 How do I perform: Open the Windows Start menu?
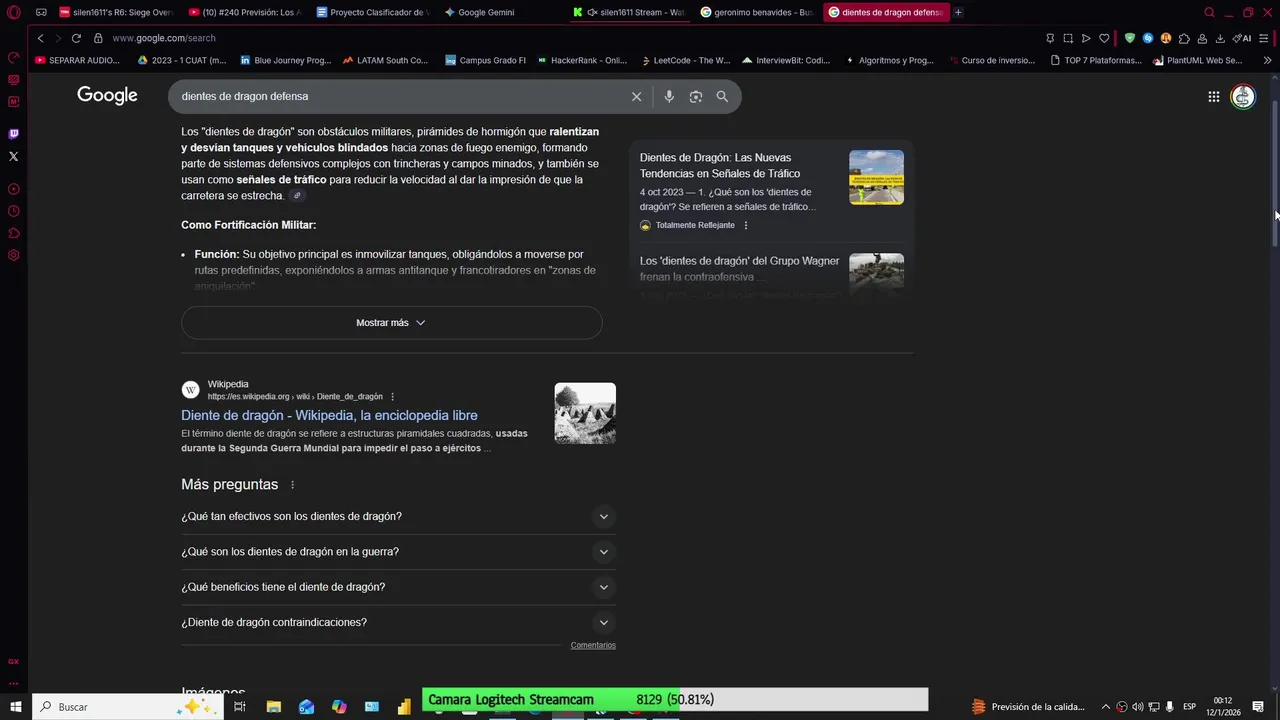click(16, 707)
